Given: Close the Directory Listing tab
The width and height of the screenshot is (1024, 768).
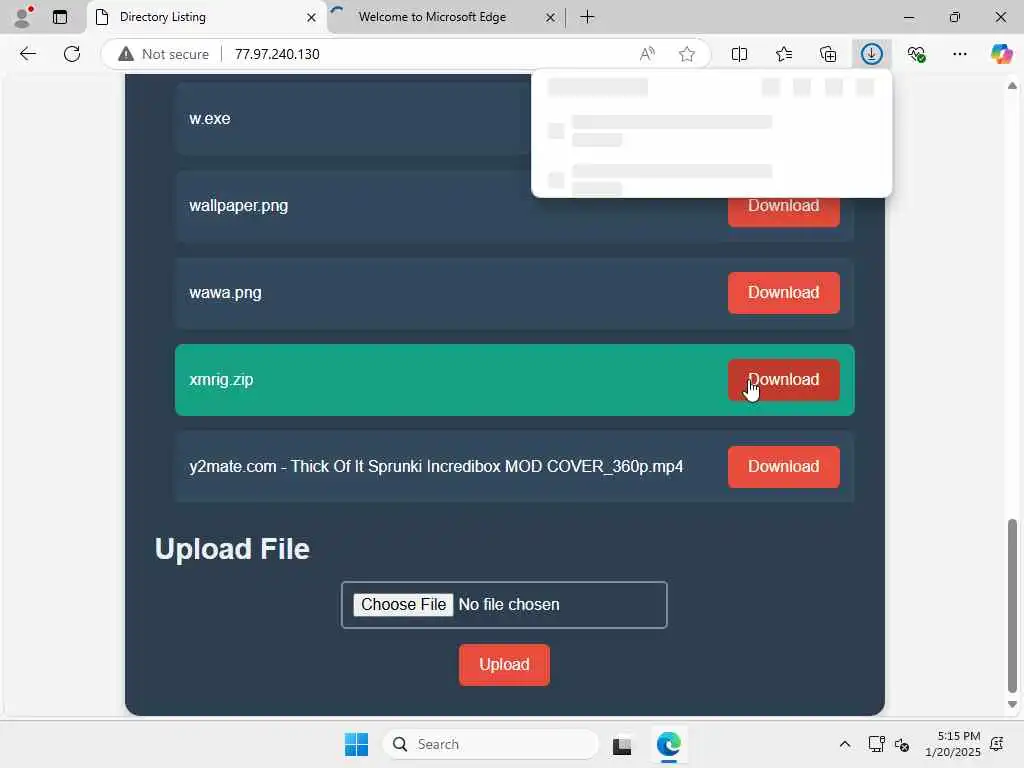Looking at the screenshot, I should pyautogui.click(x=312, y=18).
